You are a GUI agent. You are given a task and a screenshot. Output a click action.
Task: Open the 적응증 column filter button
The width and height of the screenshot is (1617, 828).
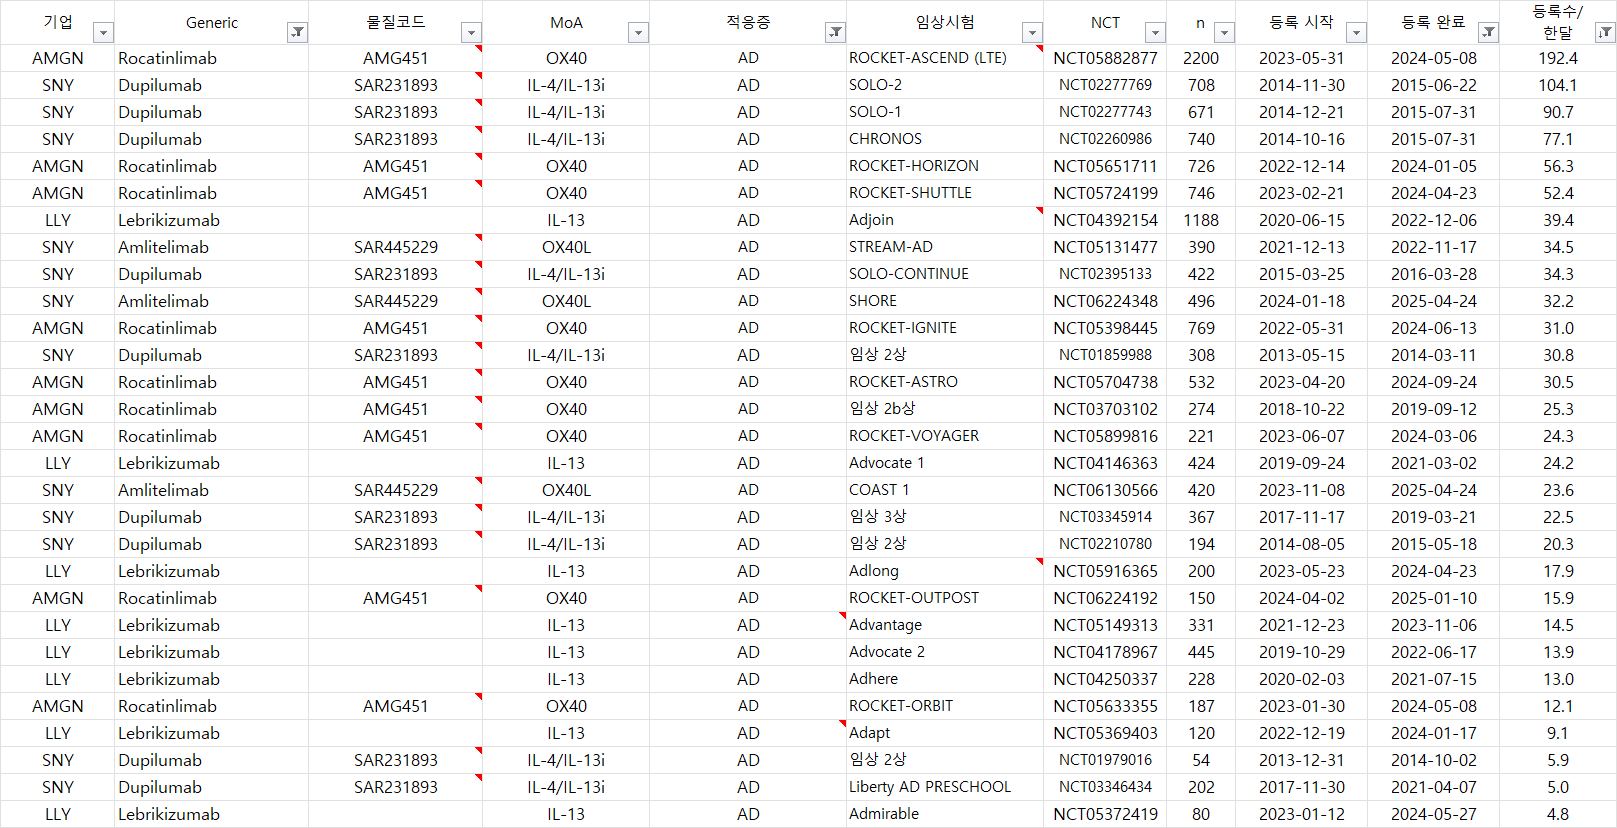click(x=835, y=33)
